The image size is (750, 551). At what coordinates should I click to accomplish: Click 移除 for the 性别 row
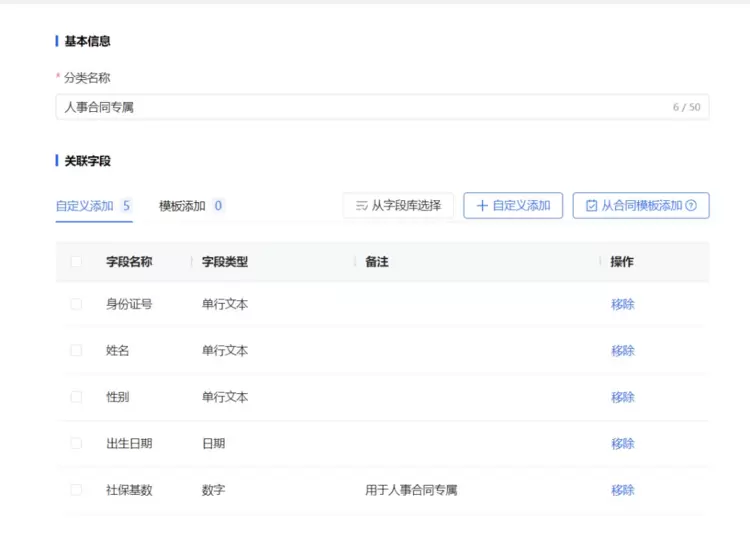point(622,397)
